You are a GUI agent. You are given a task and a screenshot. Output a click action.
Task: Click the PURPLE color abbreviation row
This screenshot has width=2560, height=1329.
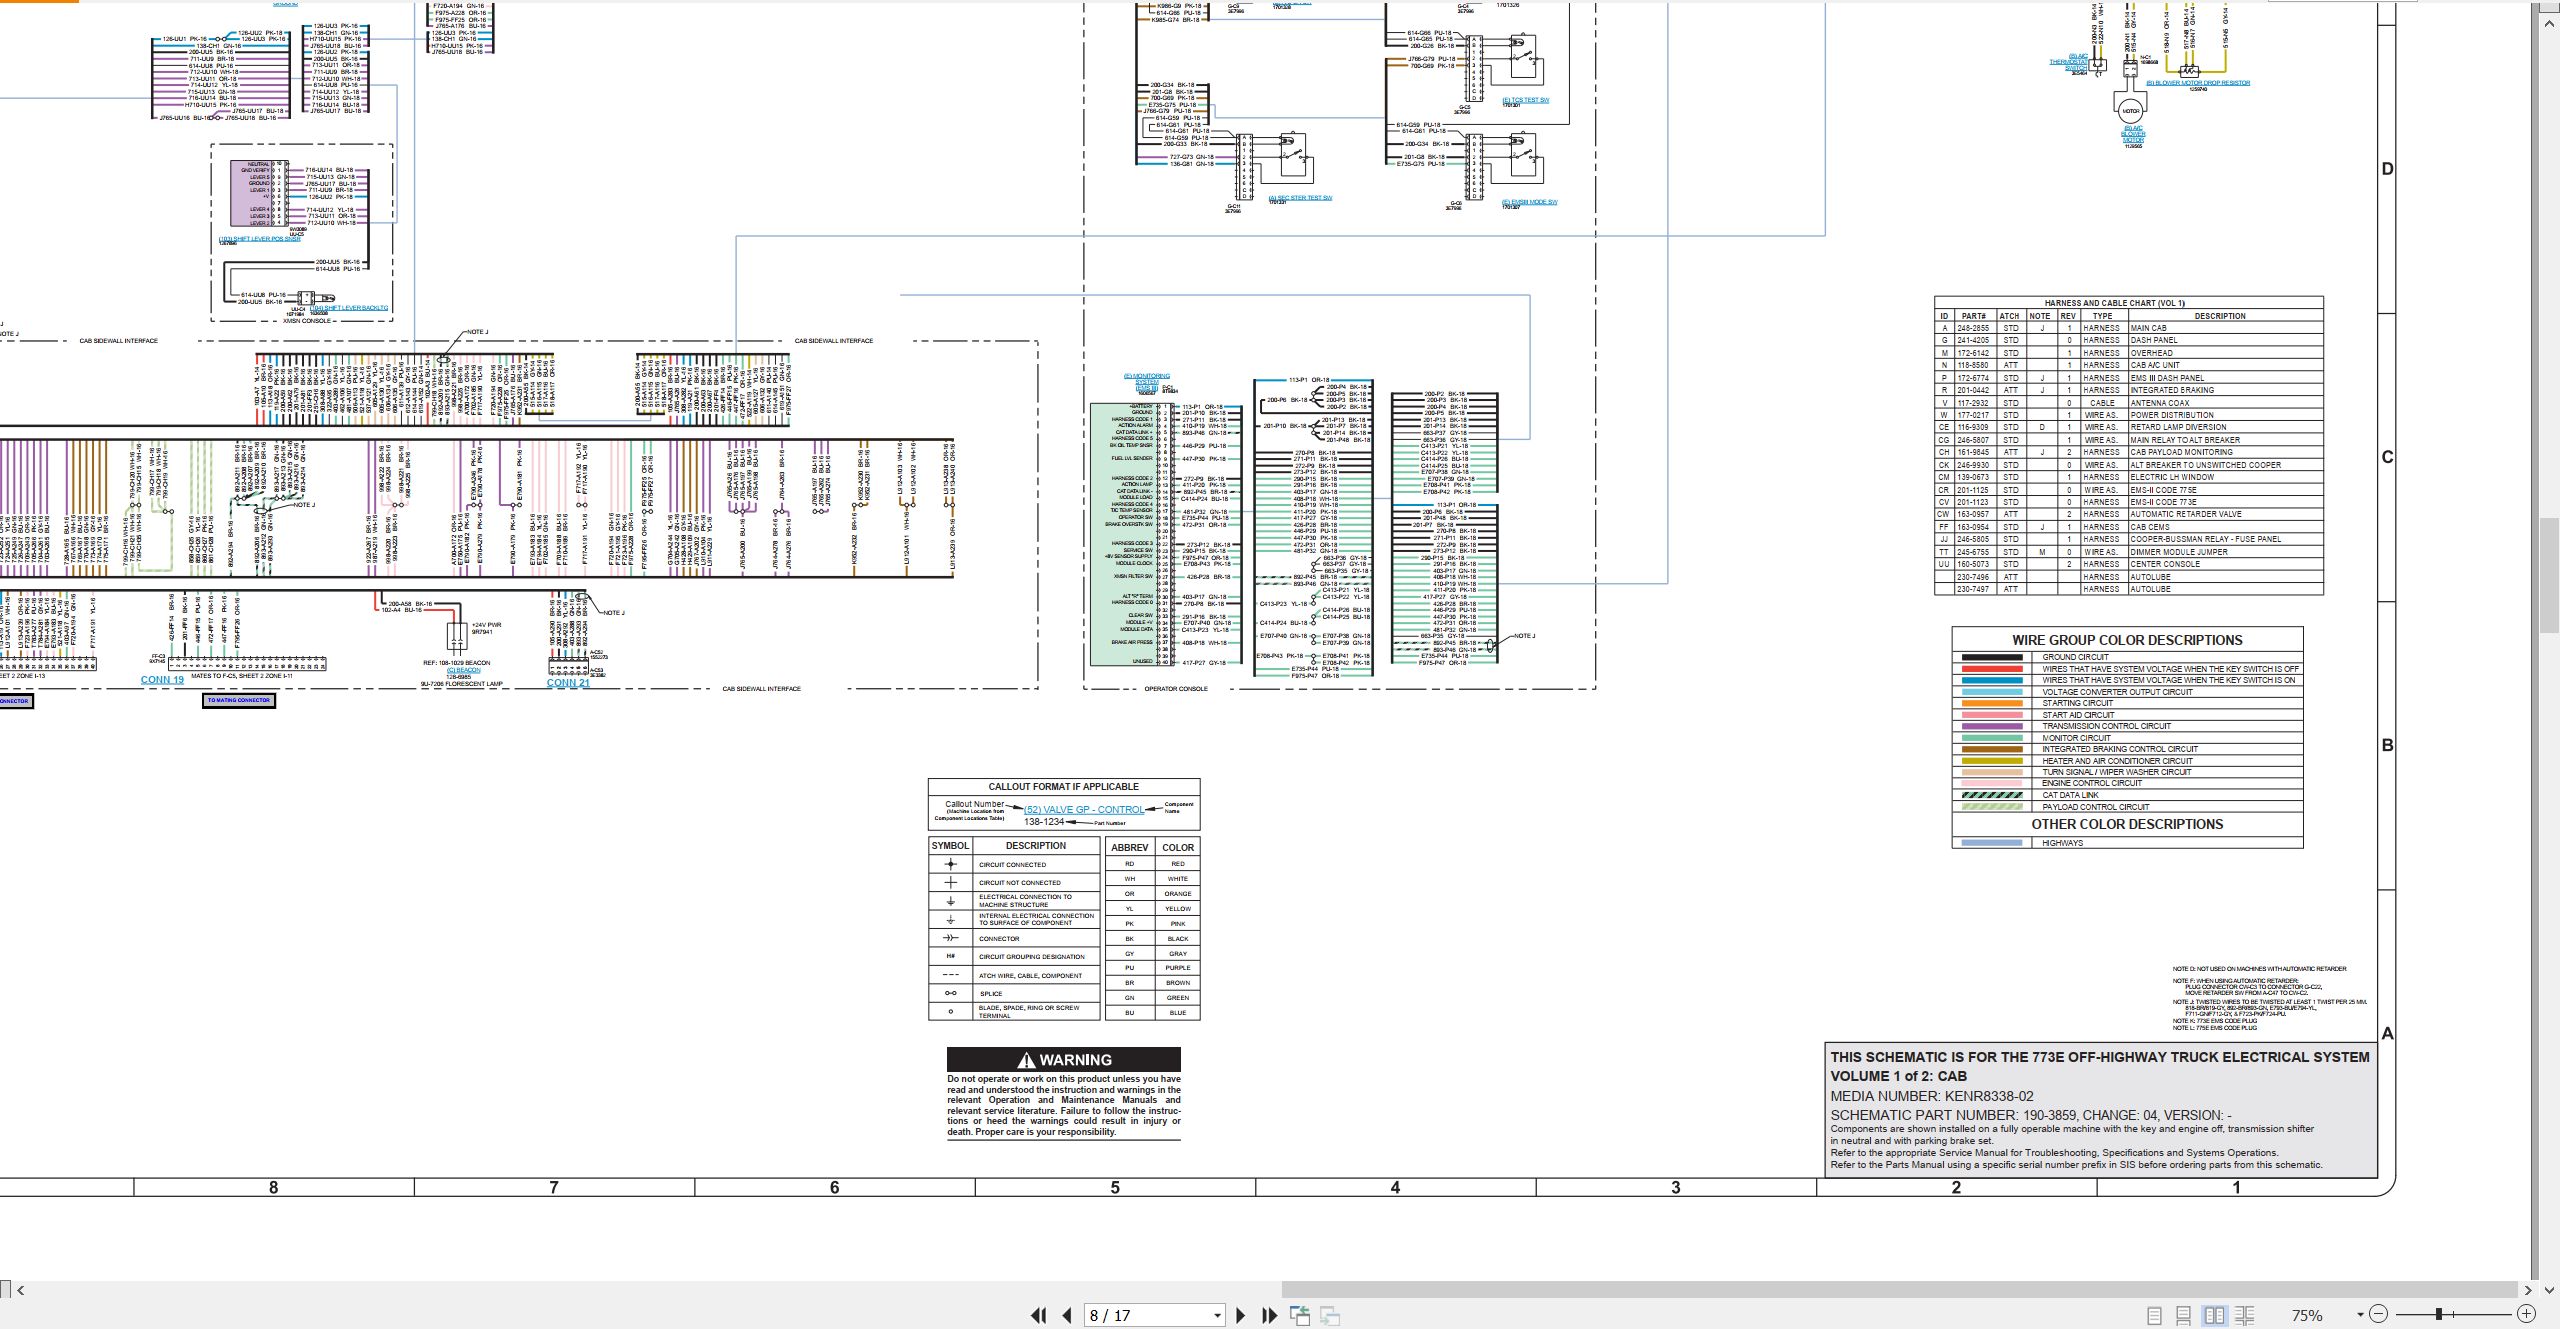click(1153, 968)
